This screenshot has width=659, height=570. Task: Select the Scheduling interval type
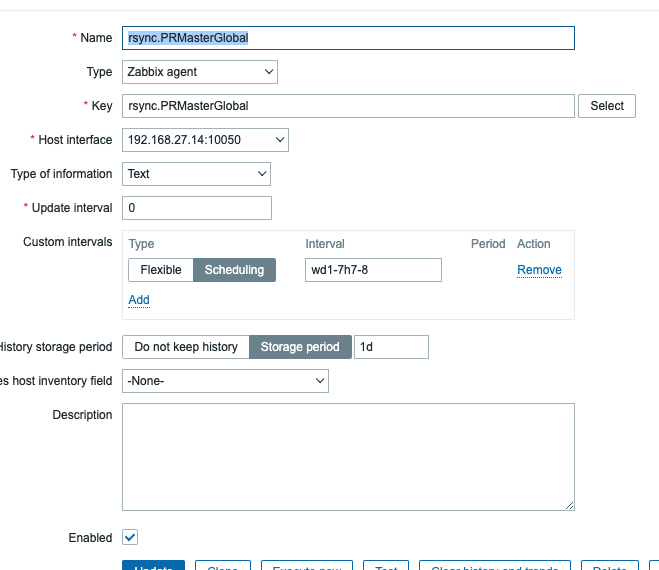pos(234,270)
